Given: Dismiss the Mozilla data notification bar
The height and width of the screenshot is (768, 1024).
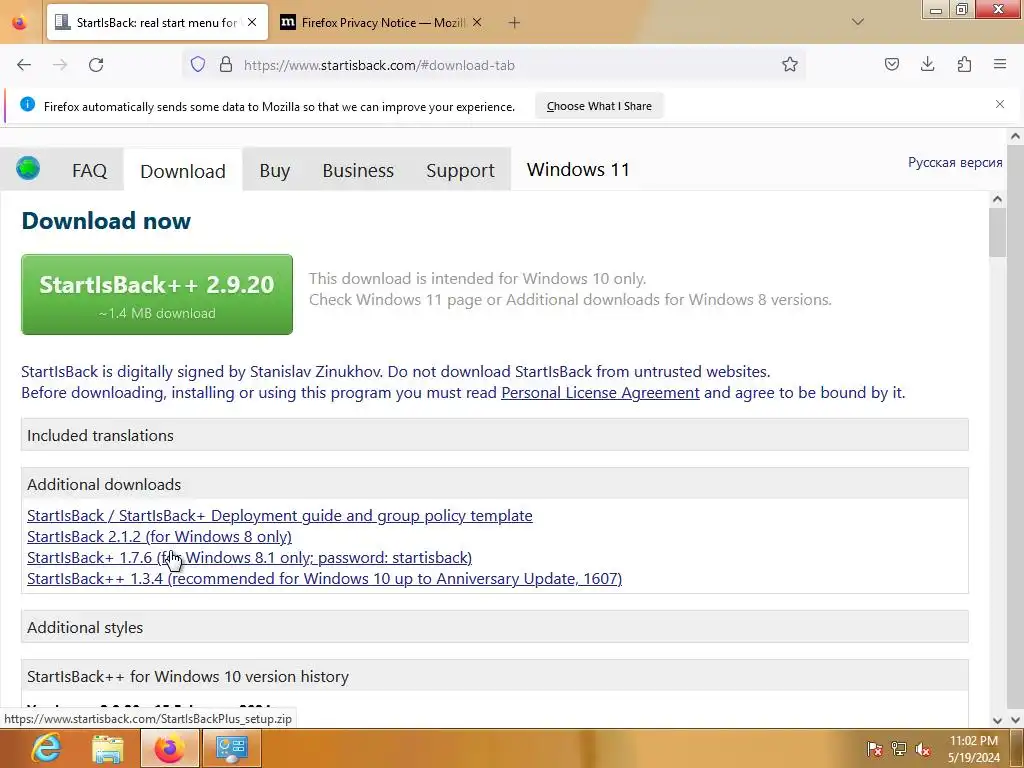Looking at the screenshot, I should (x=1000, y=104).
